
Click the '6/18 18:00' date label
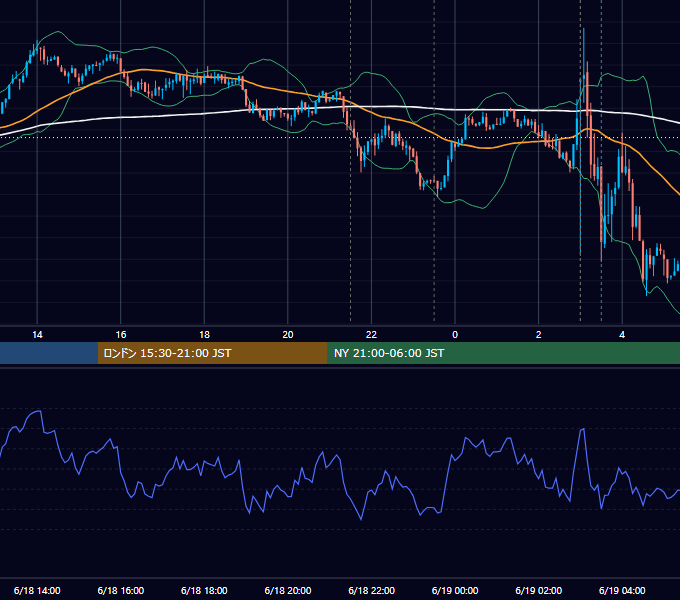tap(204, 590)
